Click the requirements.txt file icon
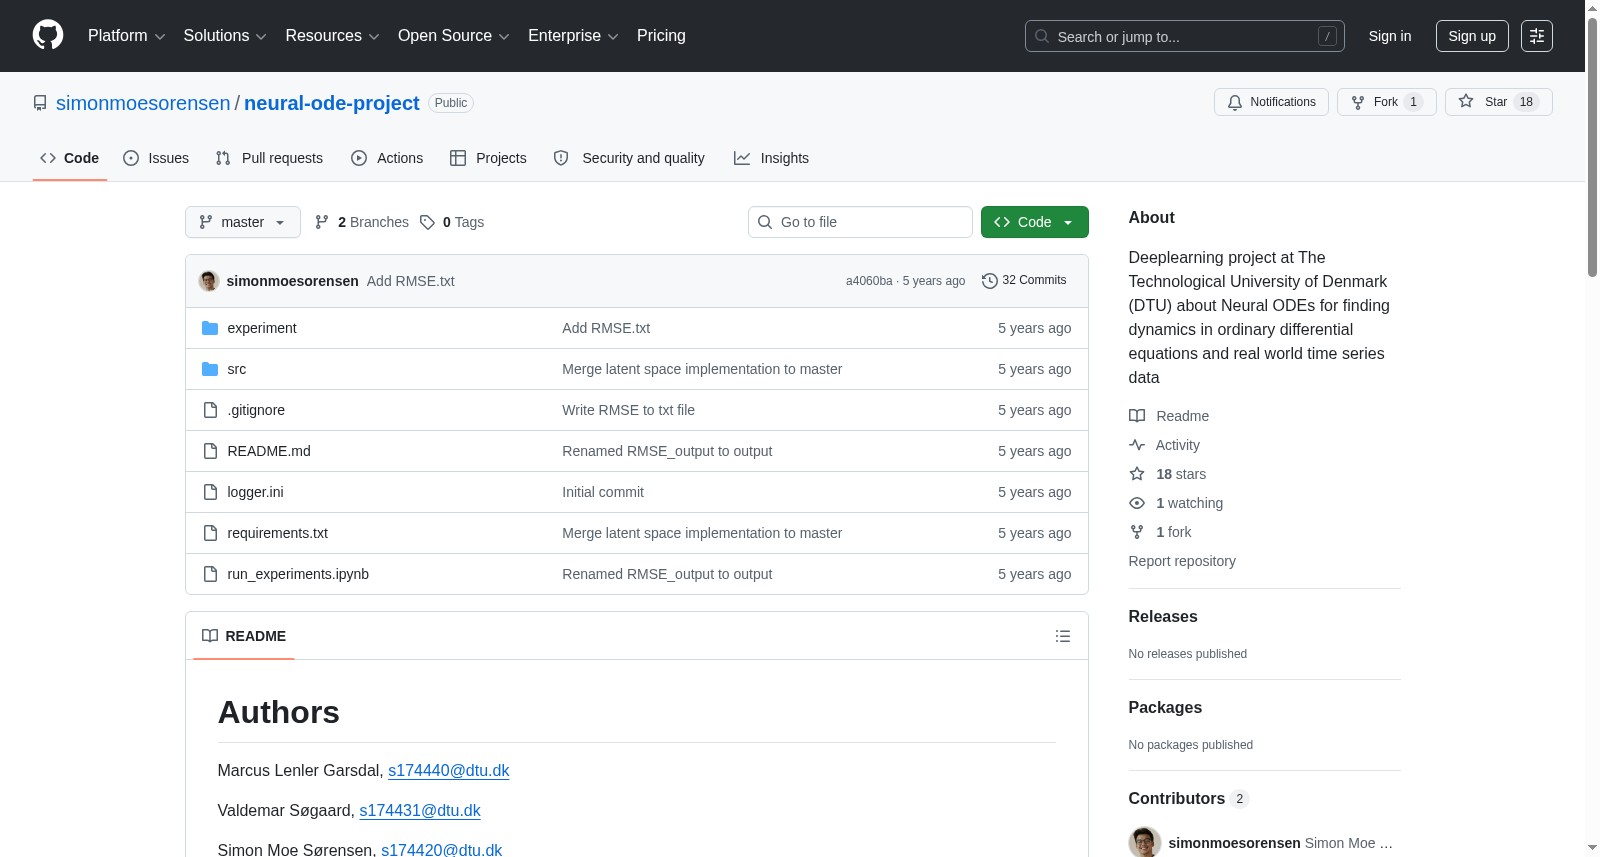Screen dimensions: 1600x857 point(210,533)
